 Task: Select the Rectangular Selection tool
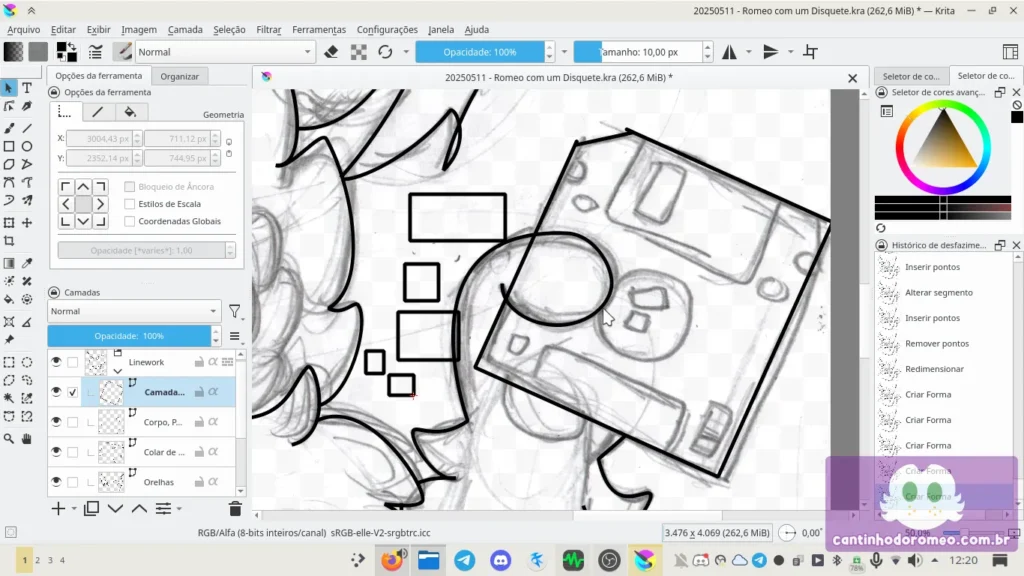tap(9, 362)
